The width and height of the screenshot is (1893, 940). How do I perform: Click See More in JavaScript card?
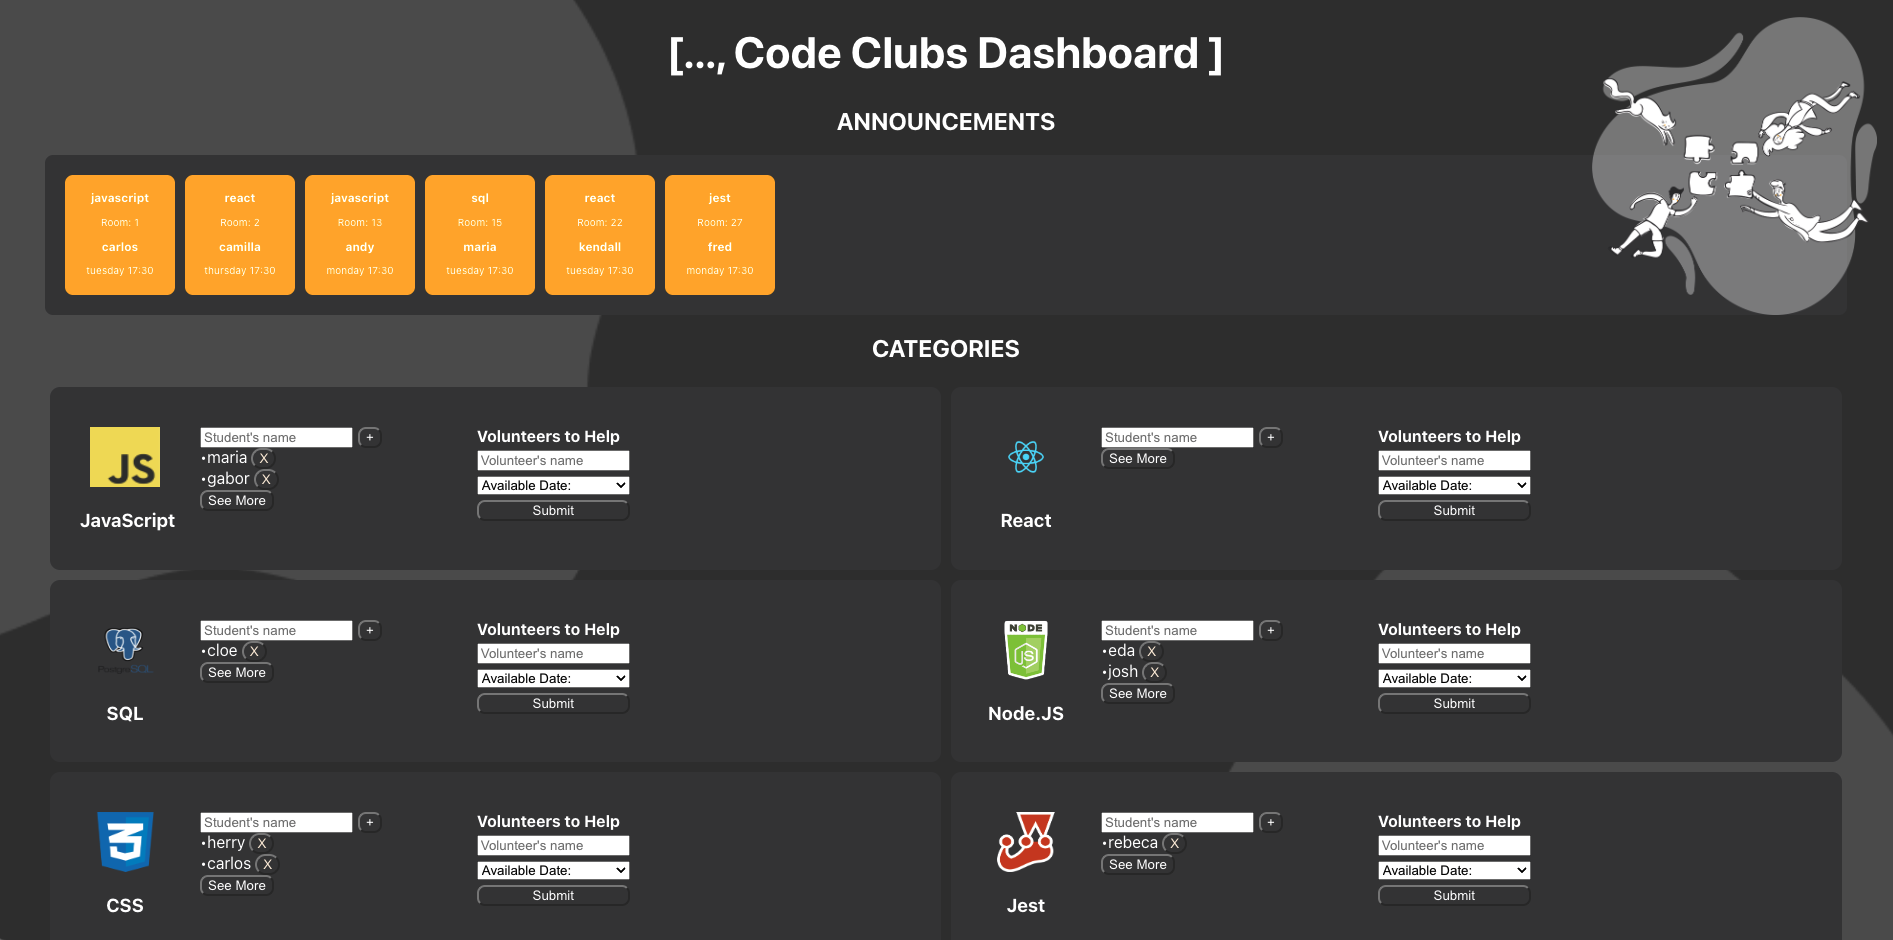(237, 500)
